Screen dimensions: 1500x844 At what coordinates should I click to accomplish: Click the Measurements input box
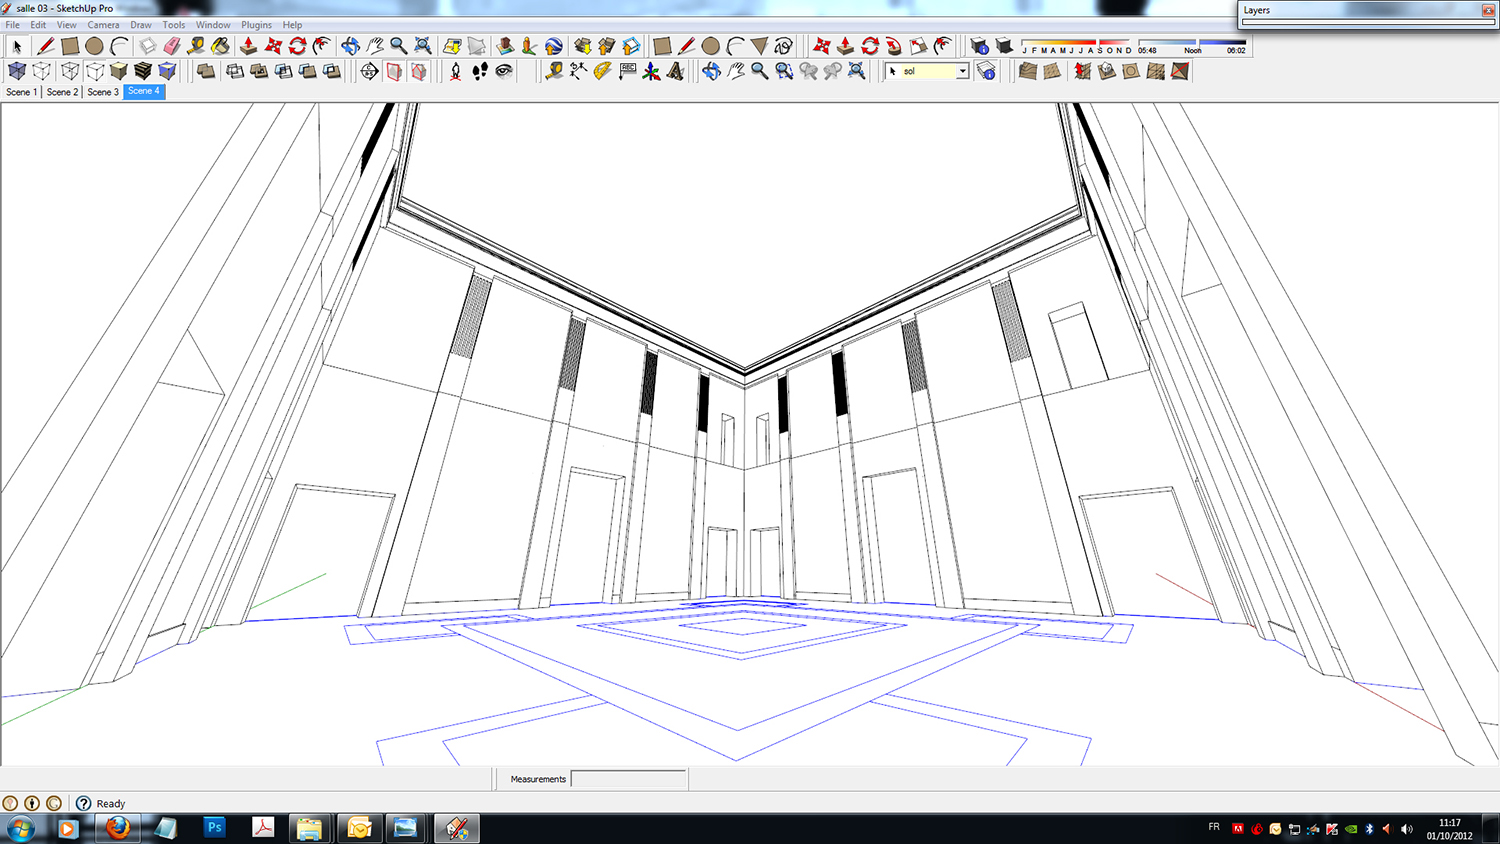tap(628, 779)
